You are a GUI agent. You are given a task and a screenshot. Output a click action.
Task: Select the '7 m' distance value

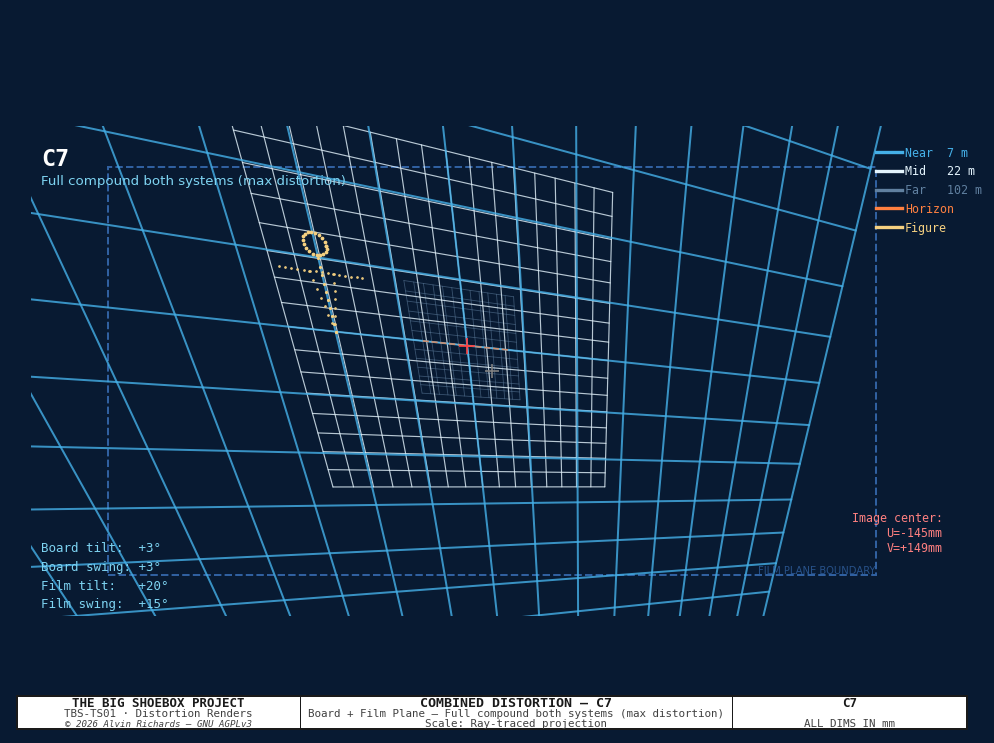click(x=957, y=153)
